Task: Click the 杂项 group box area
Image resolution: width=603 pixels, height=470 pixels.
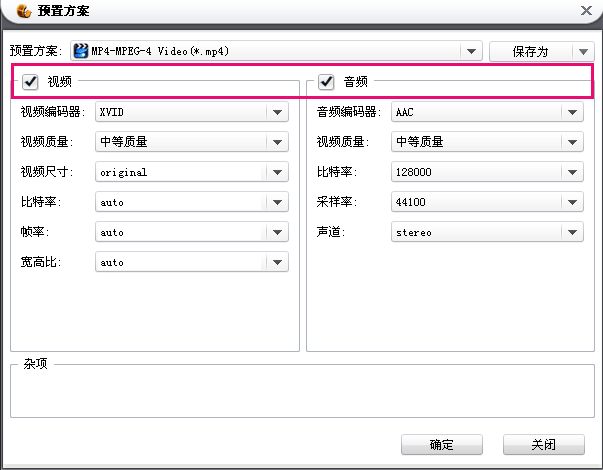Action: coord(302,390)
